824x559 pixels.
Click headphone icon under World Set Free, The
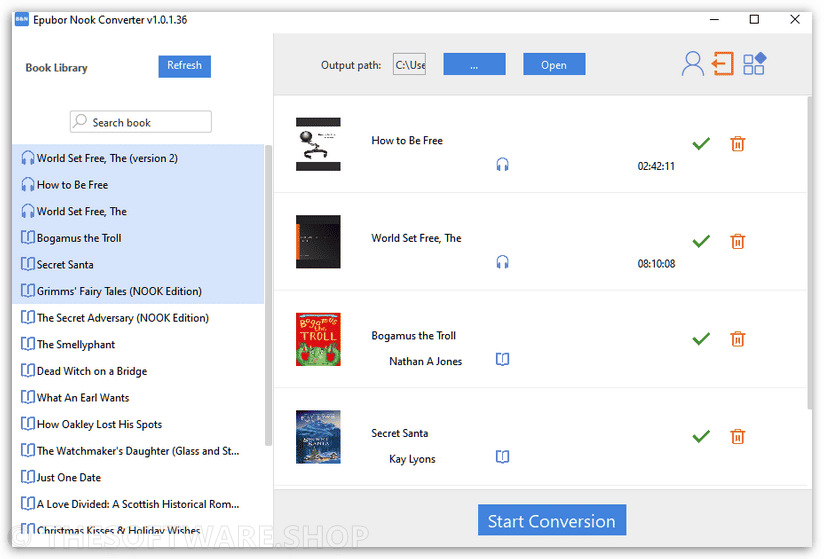[x=502, y=262]
